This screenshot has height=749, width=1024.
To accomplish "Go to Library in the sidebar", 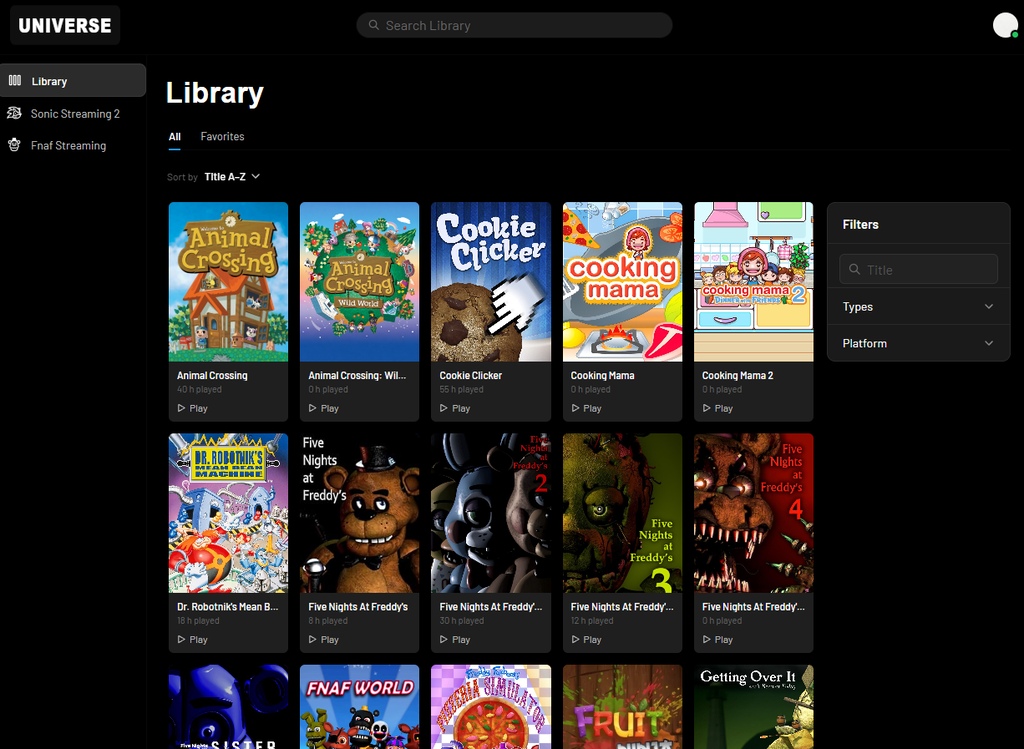I will (73, 81).
